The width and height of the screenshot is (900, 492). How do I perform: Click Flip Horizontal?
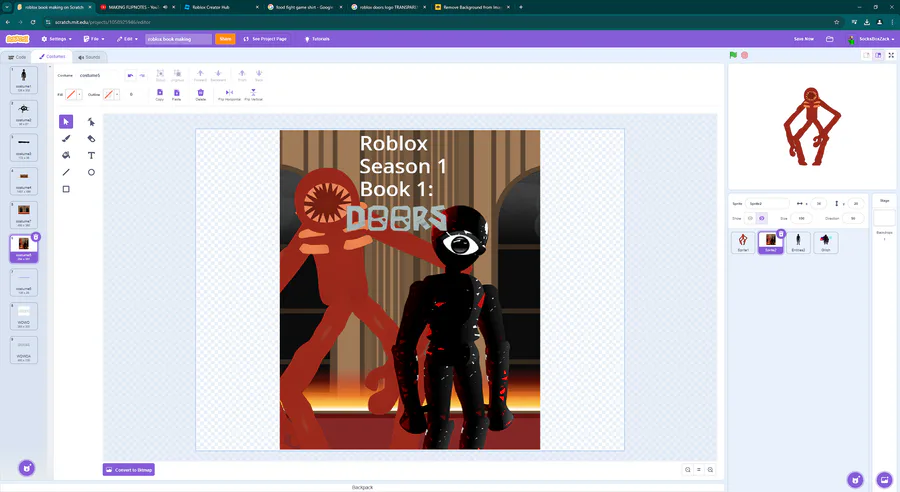[229, 95]
